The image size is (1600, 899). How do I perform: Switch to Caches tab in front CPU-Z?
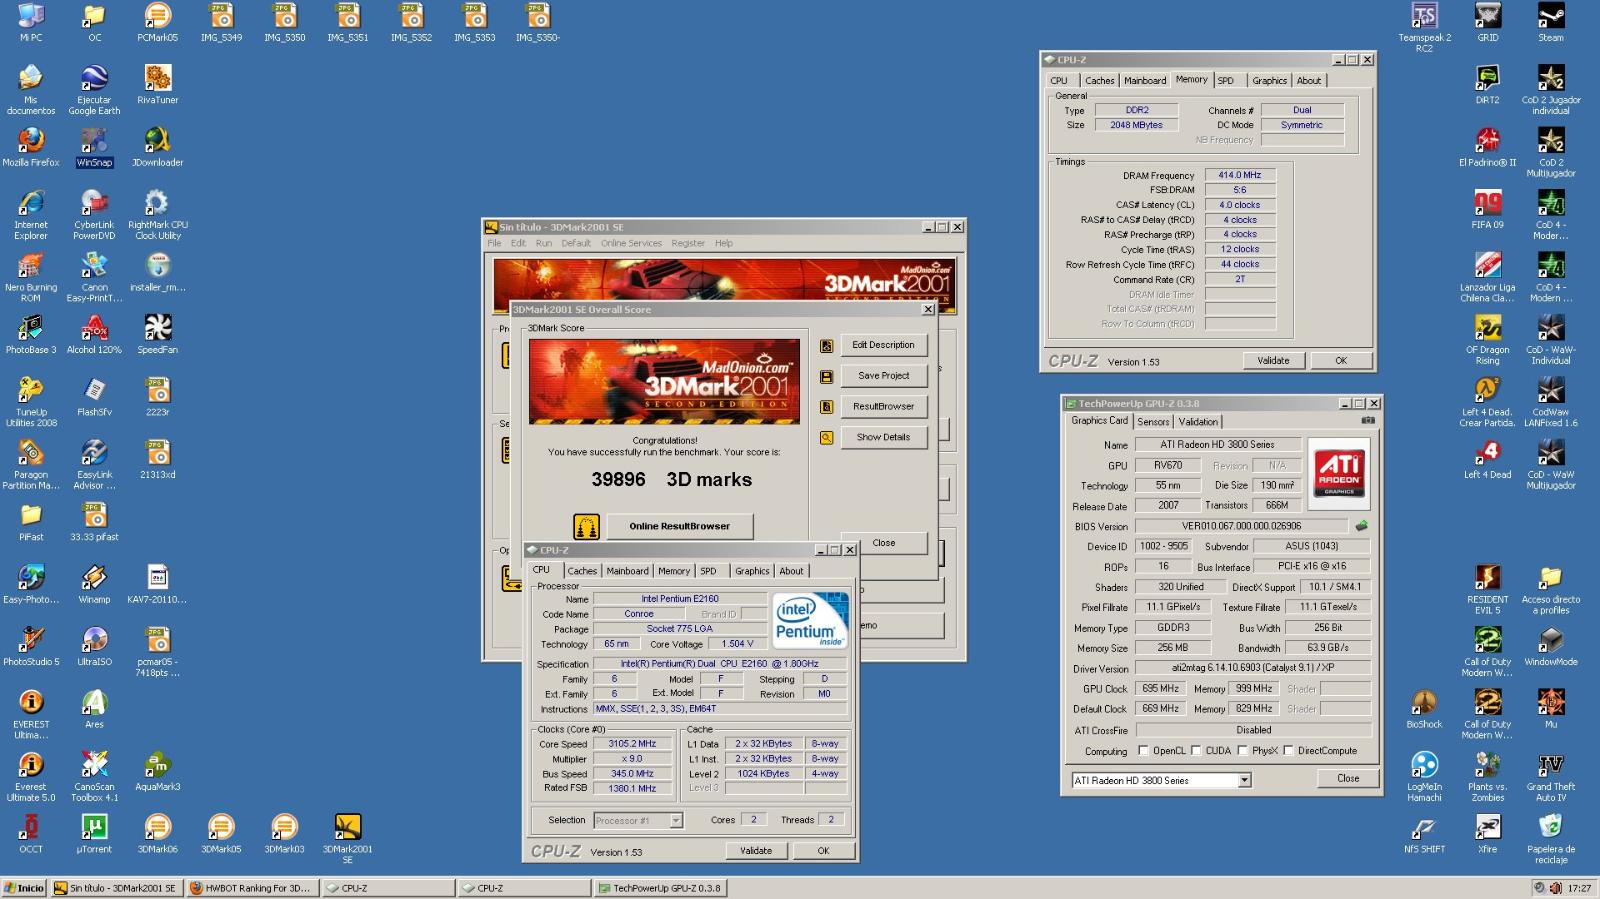click(x=582, y=571)
